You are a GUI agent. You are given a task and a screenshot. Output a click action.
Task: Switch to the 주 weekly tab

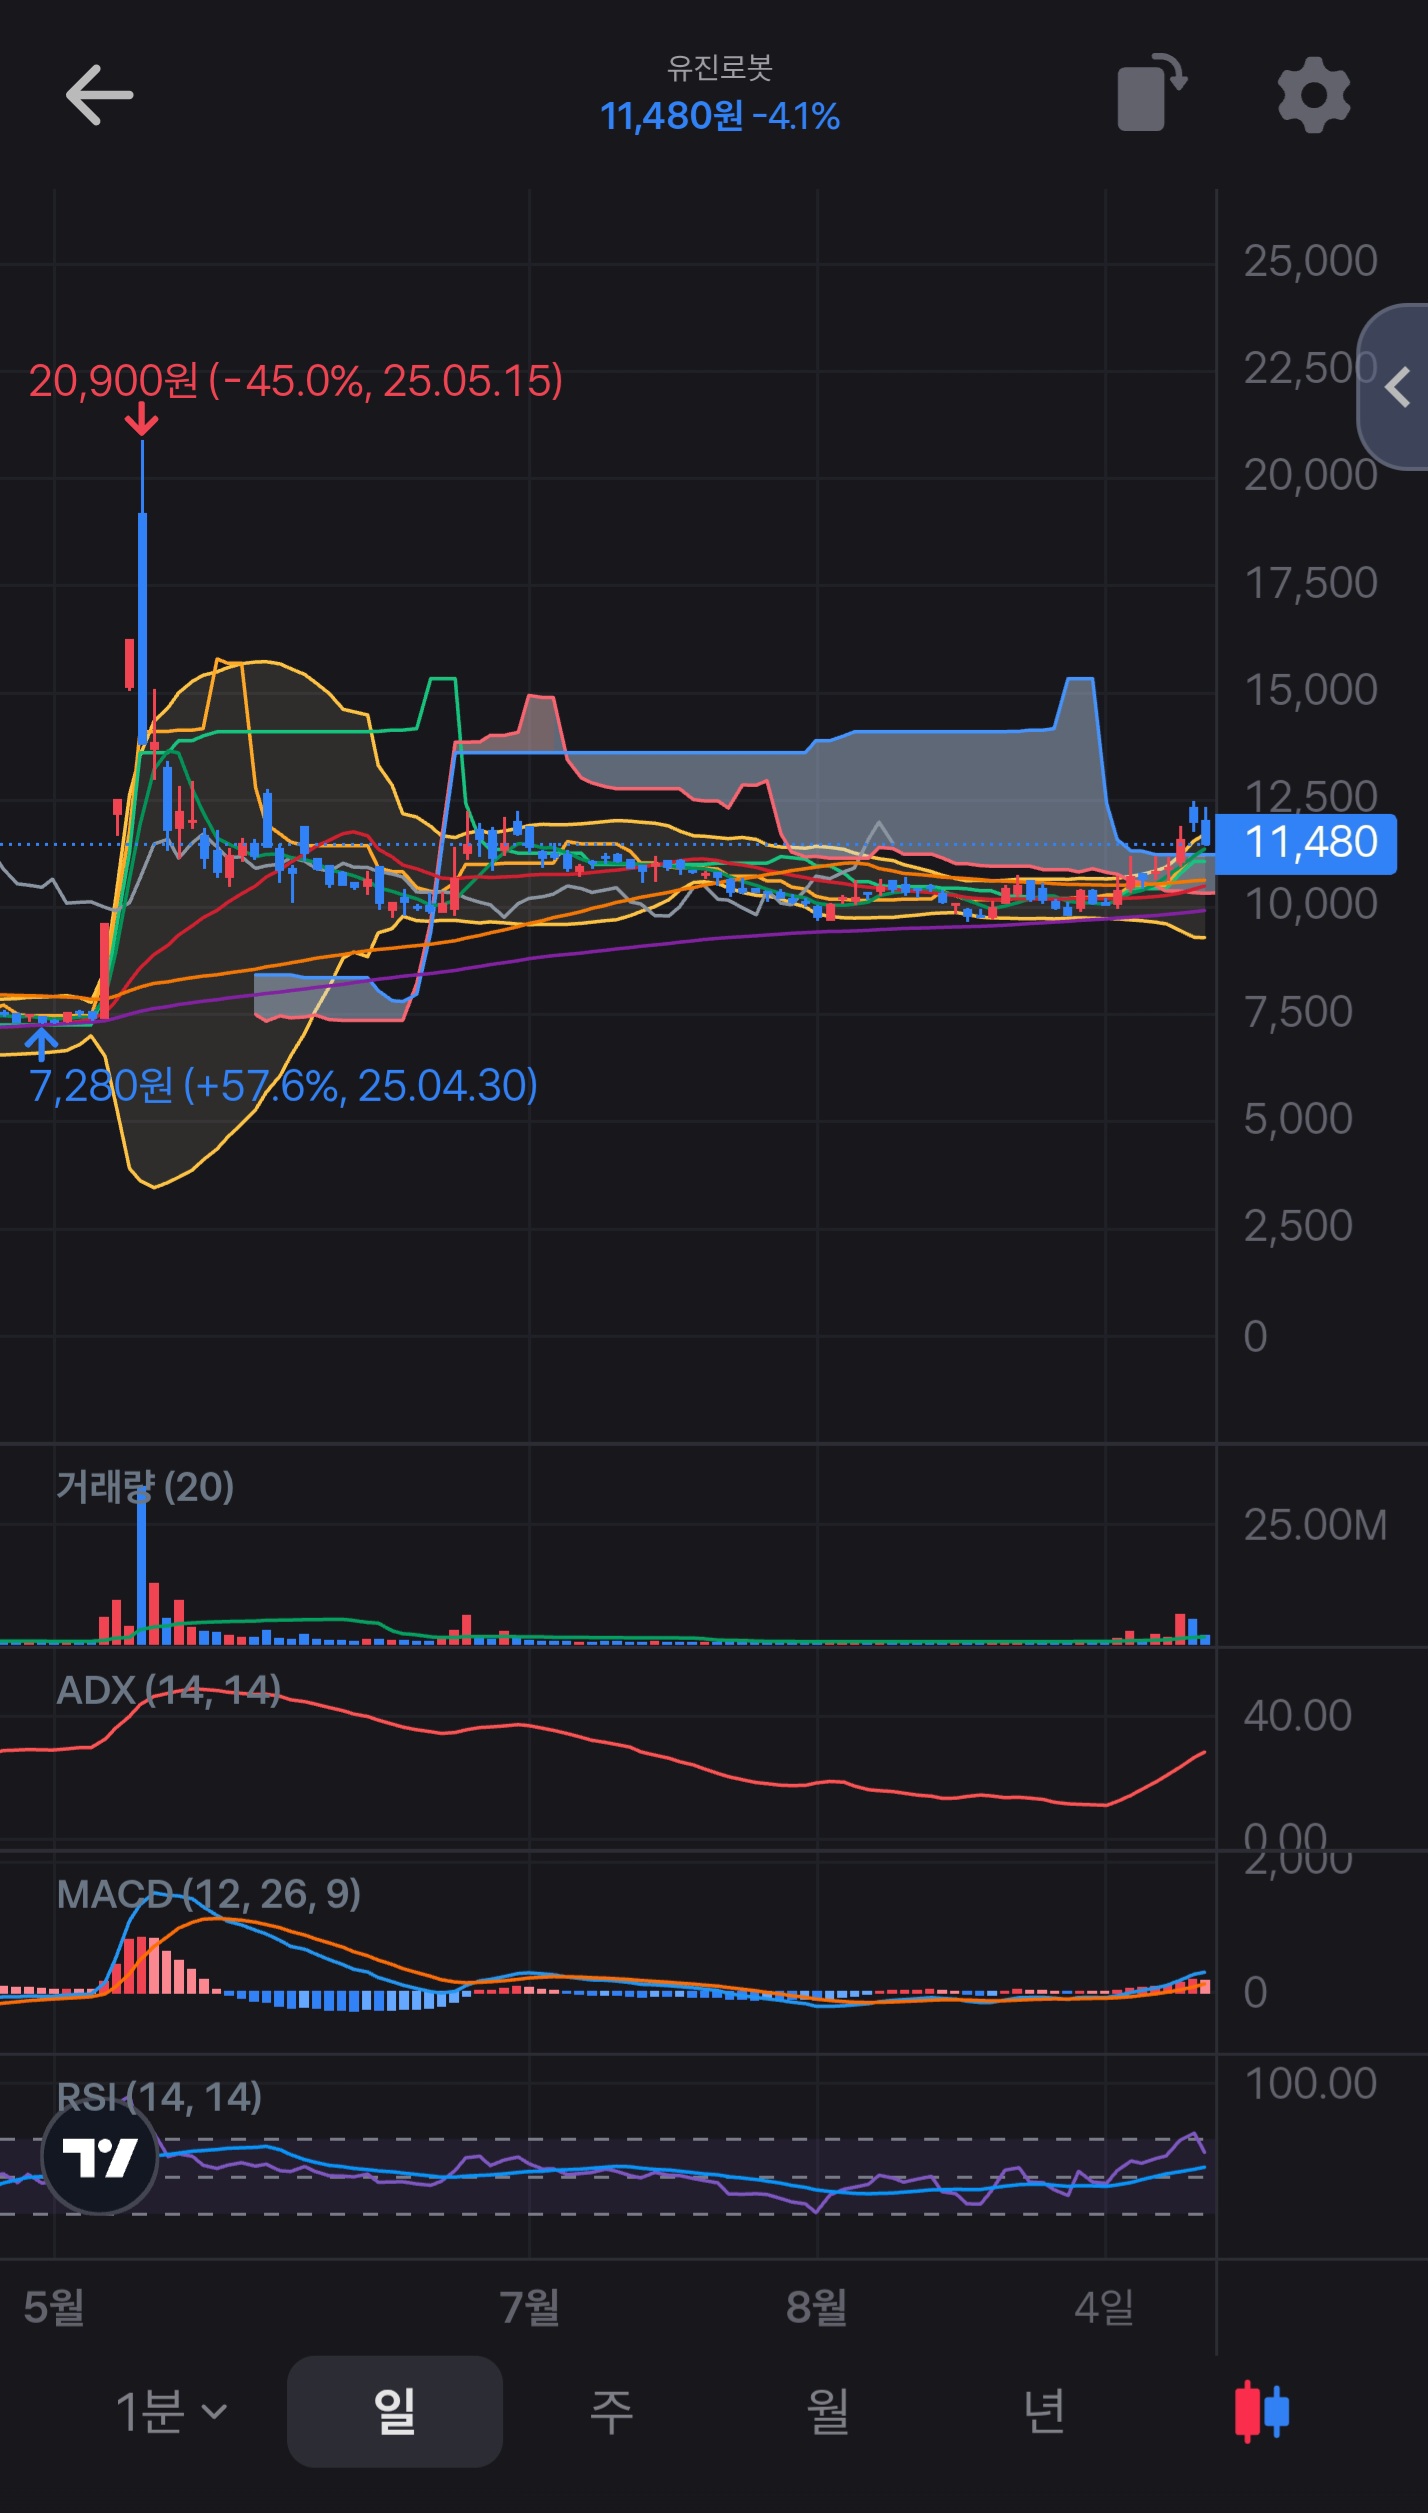point(611,2411)
